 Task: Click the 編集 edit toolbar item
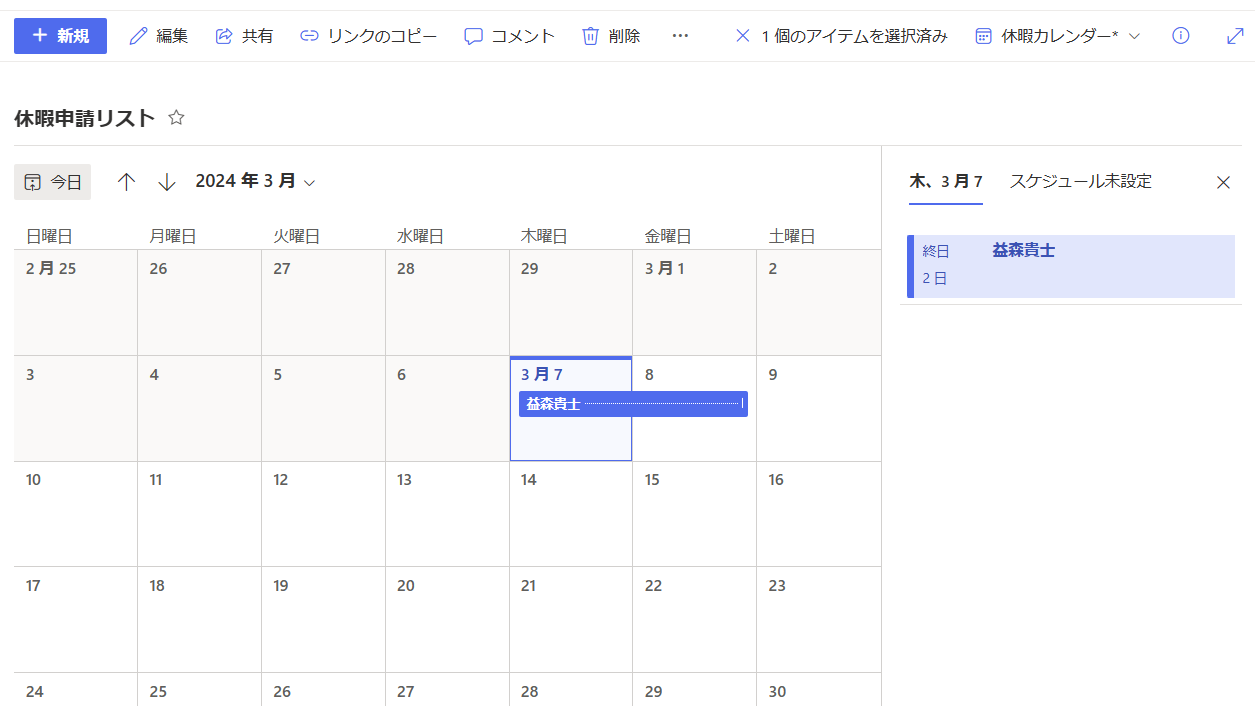coord(159,36)
